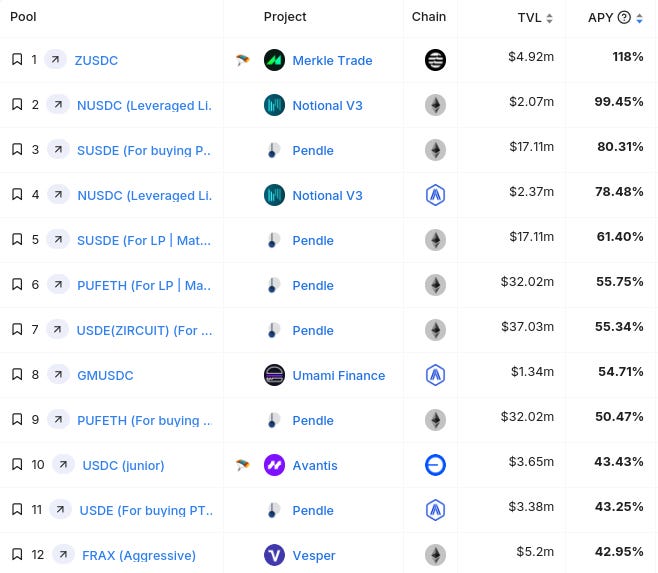Bookmark the PUFETH (For buying ... pool
Image resolution: width=658 pixels, height=573 pixels.
coord(17,419)
